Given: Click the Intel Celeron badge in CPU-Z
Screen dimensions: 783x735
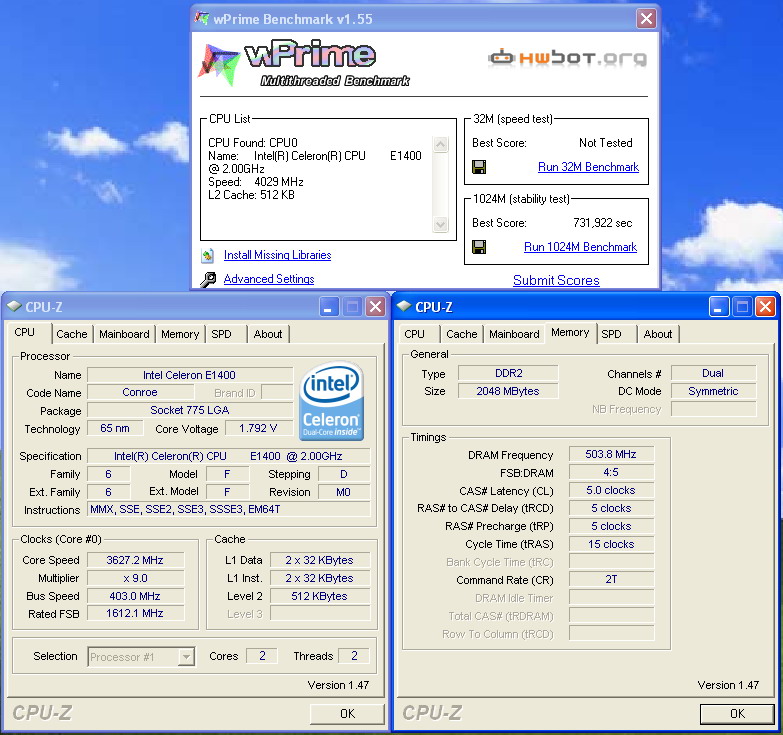Looking at the screenshot, I should (331, 401).
